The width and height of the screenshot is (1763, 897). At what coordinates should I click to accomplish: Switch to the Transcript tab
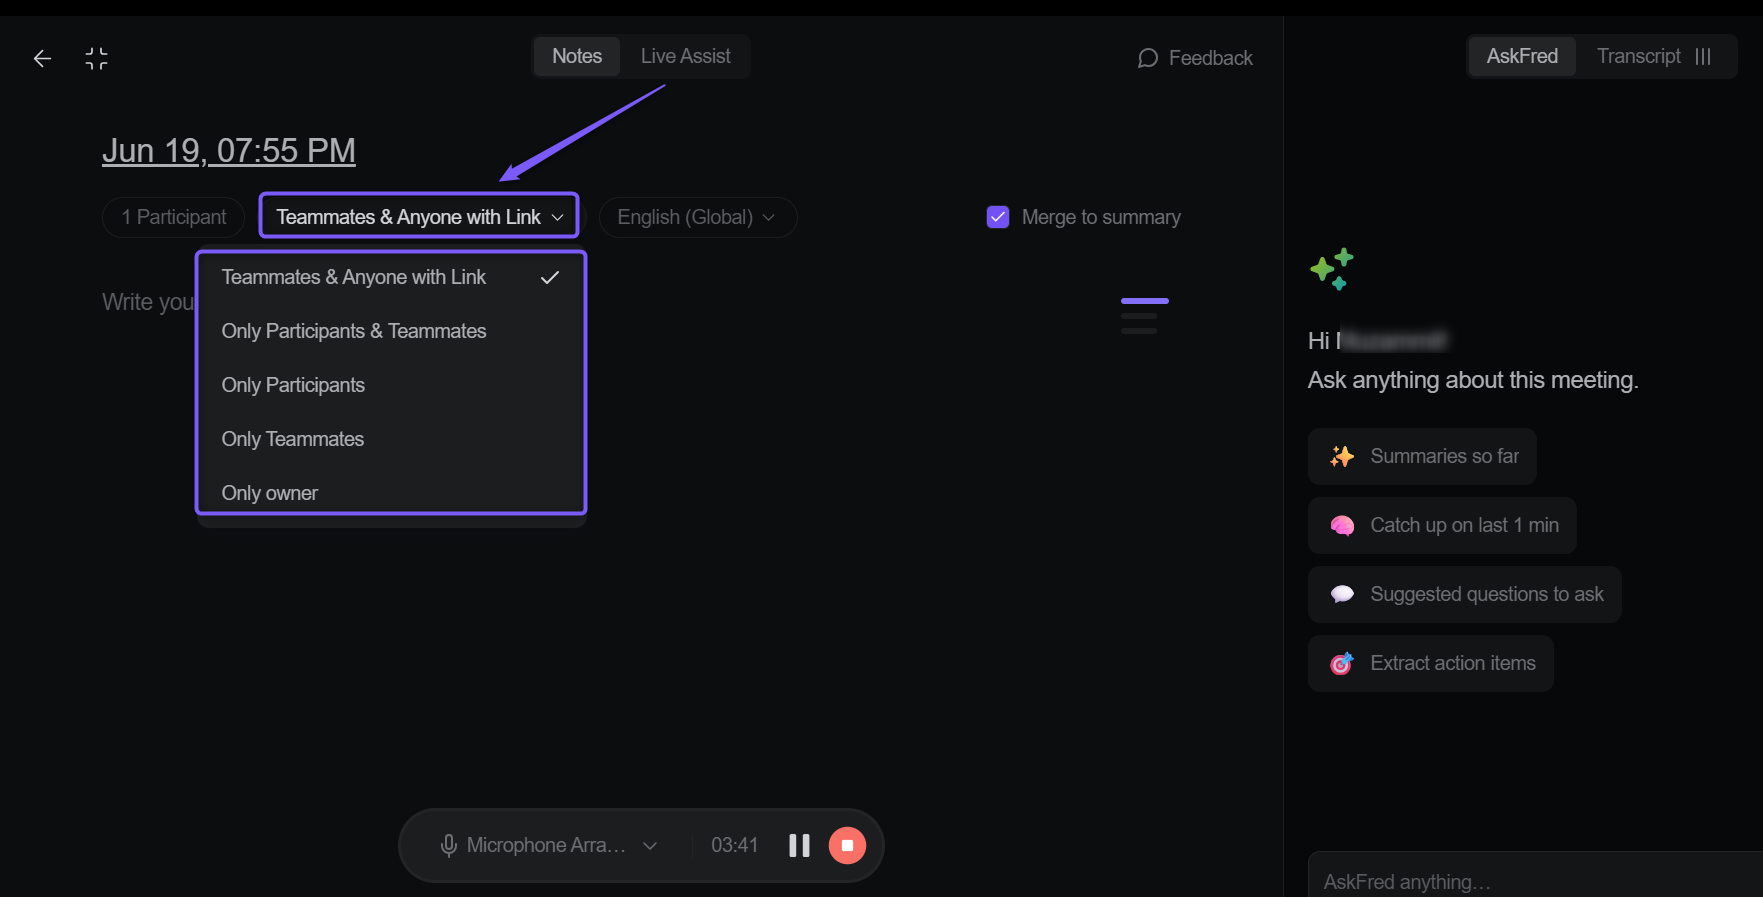[x=1654, y=56]
